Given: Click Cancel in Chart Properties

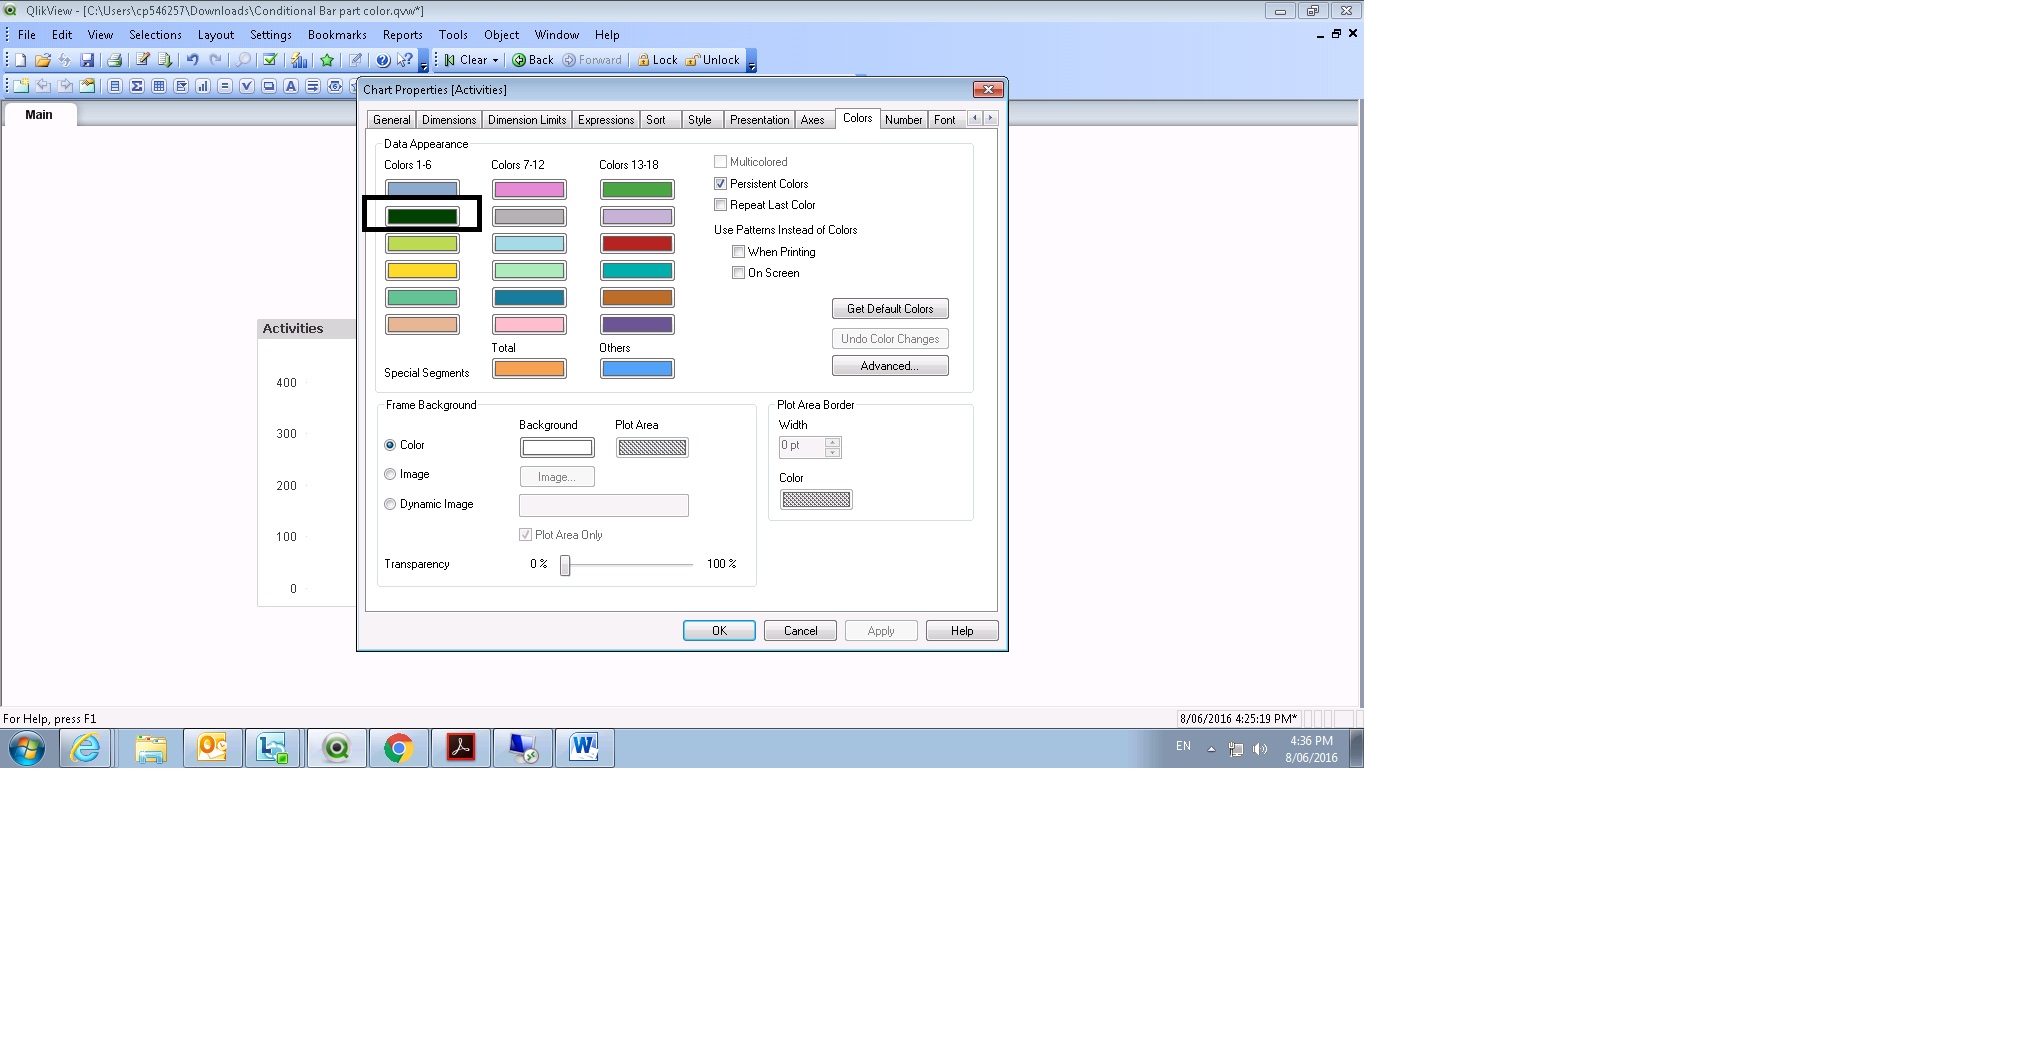Looking at the screenshot, I should (800, 631).
